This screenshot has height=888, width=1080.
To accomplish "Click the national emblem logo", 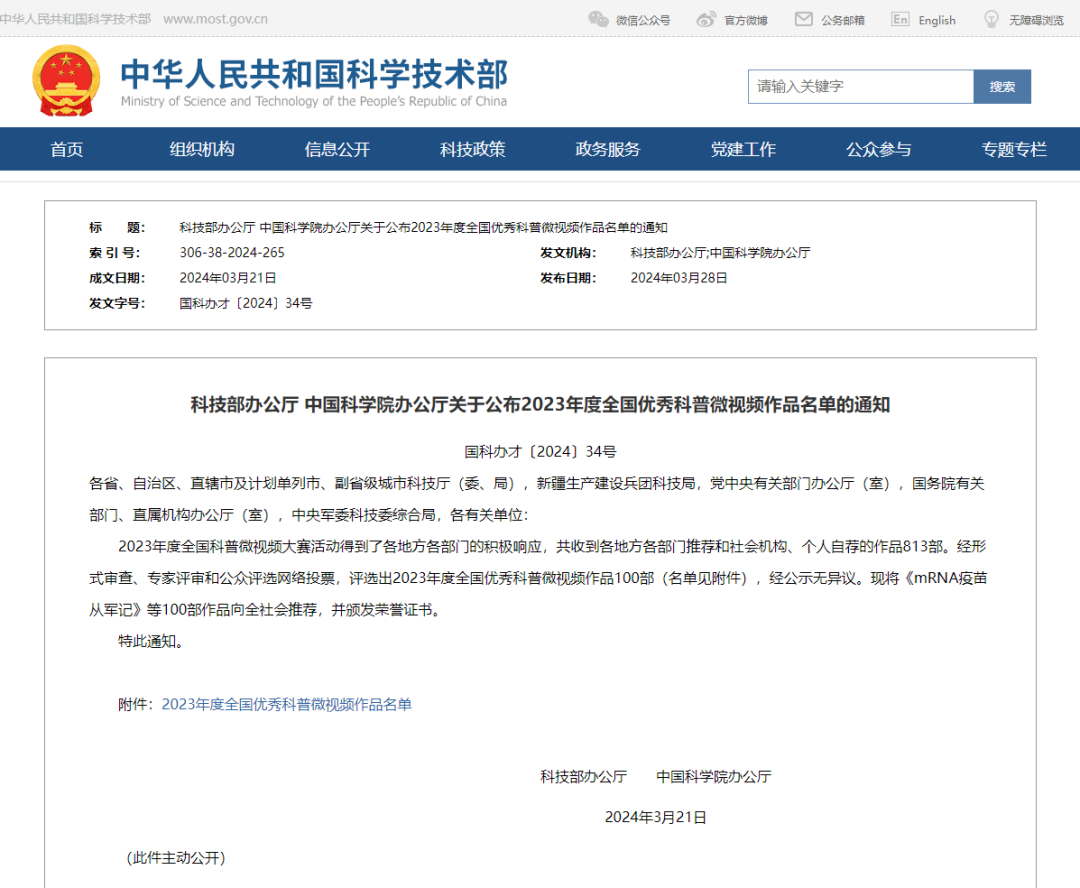I will 66,81.
